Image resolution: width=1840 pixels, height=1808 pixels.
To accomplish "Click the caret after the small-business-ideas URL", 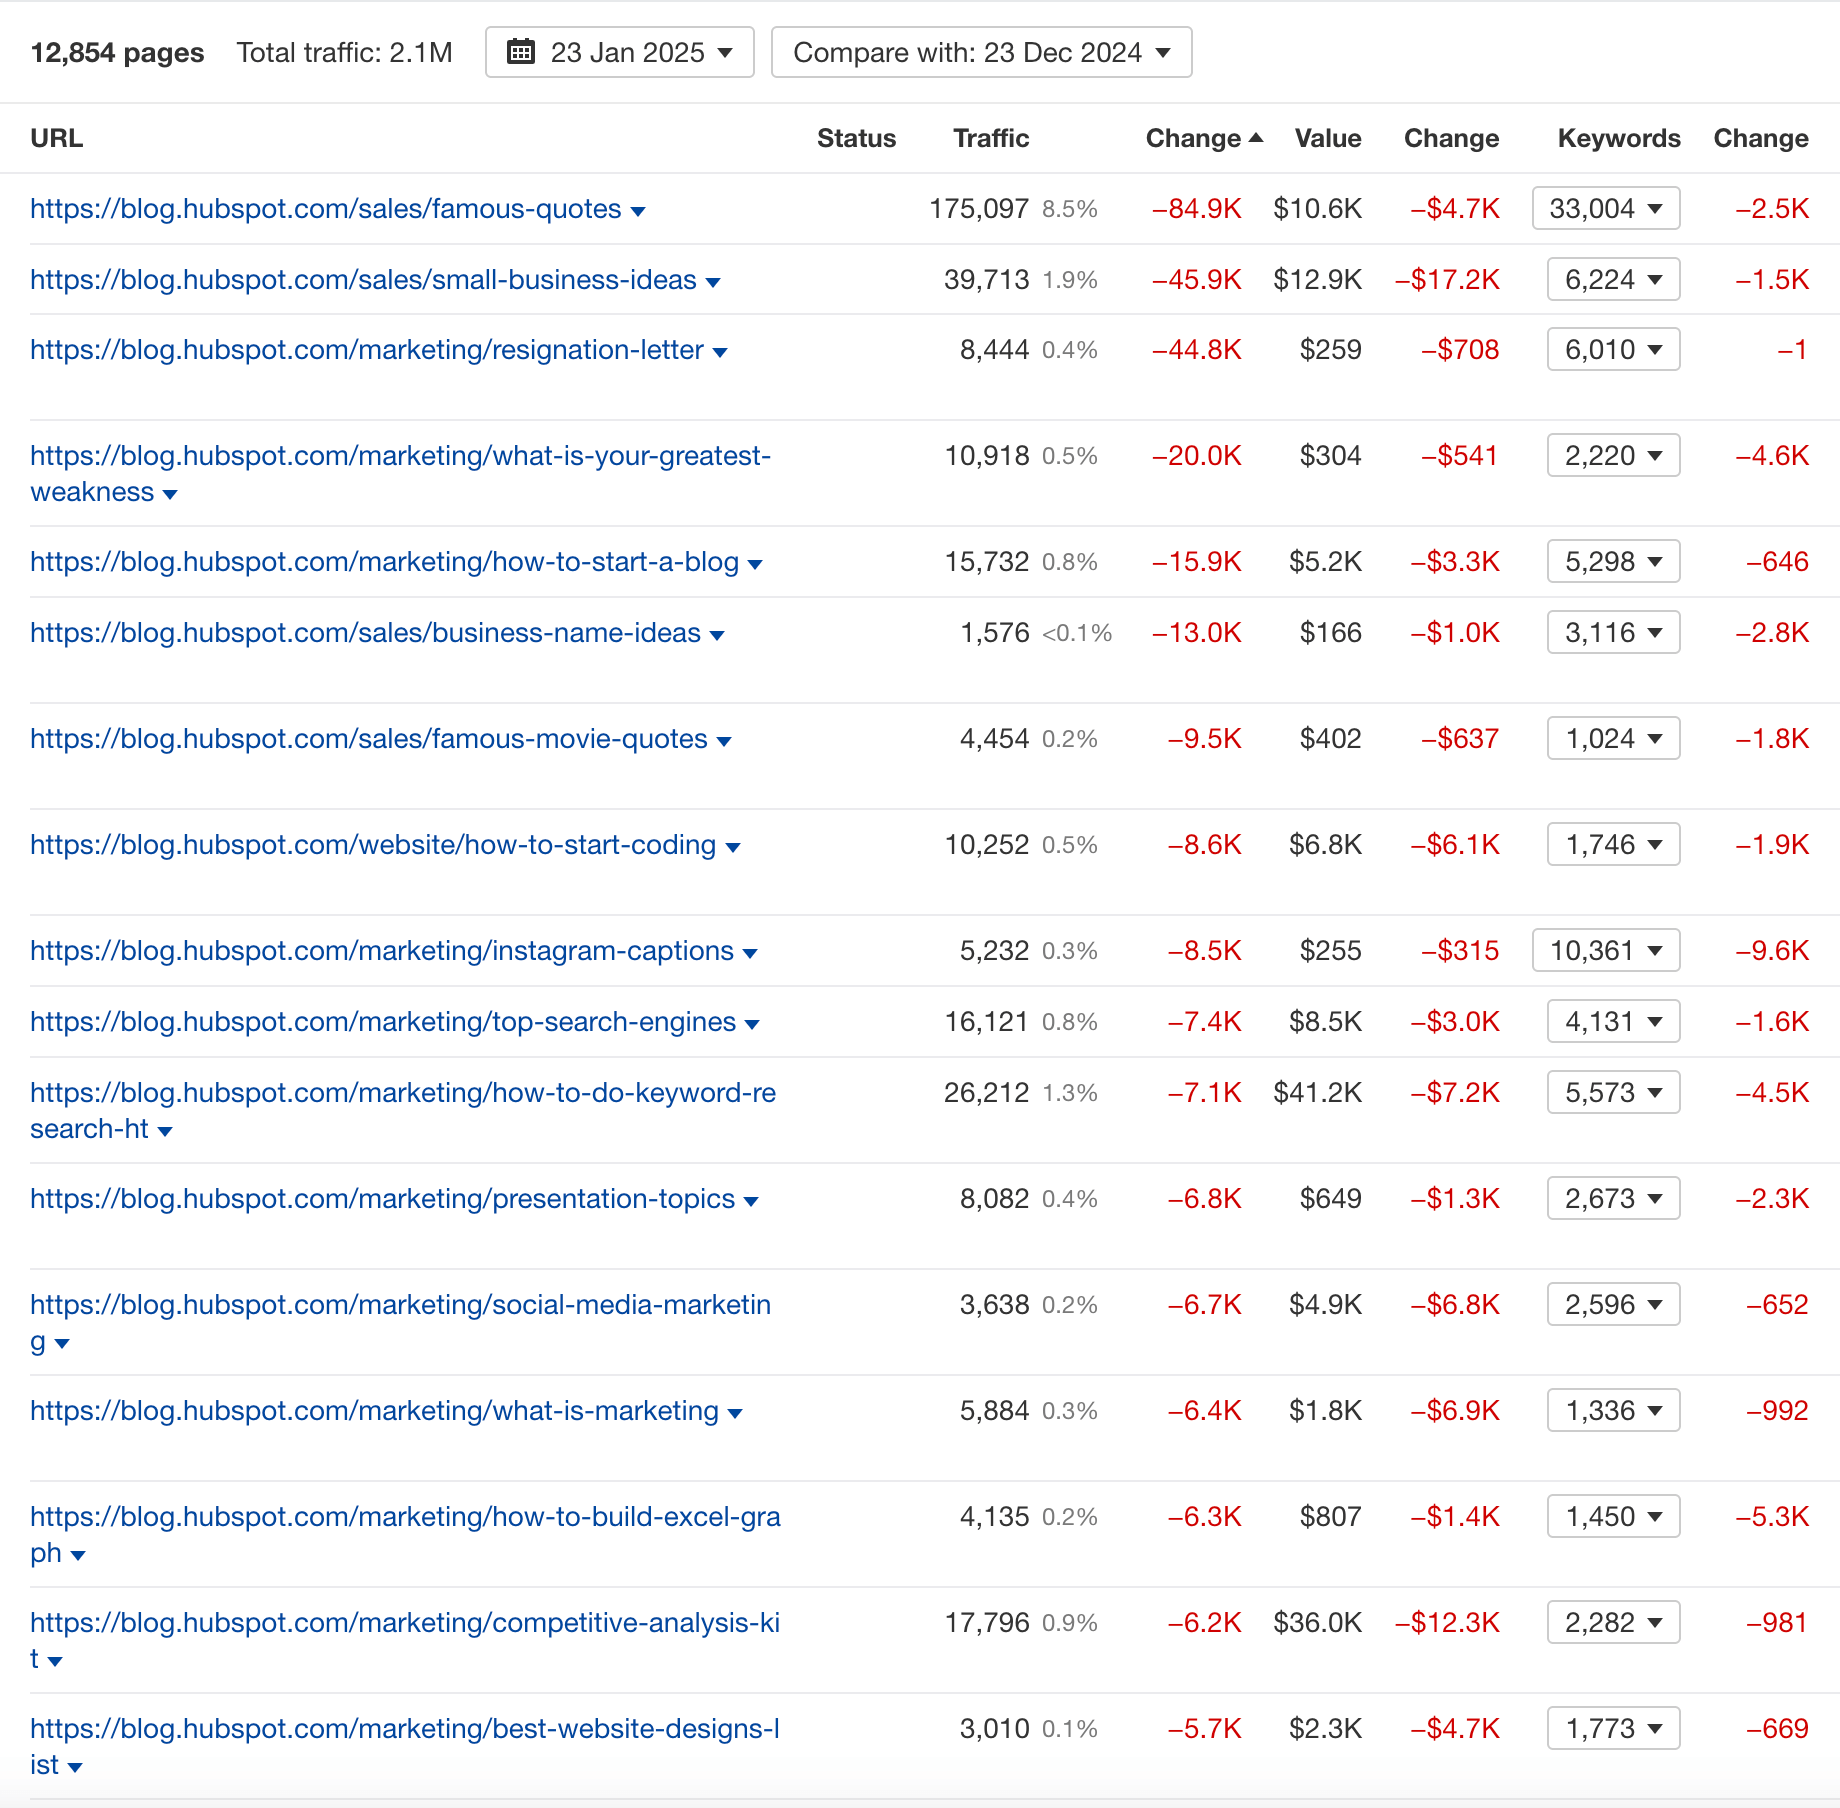I will [x=713, y=282].
